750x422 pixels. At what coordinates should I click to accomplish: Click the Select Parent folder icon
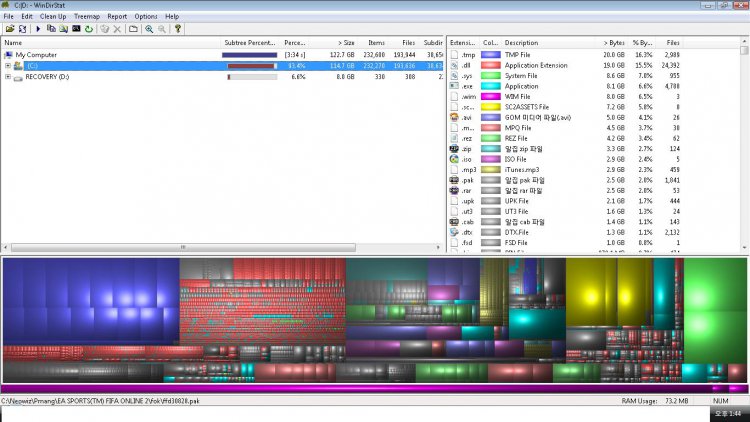coord(133,29)
